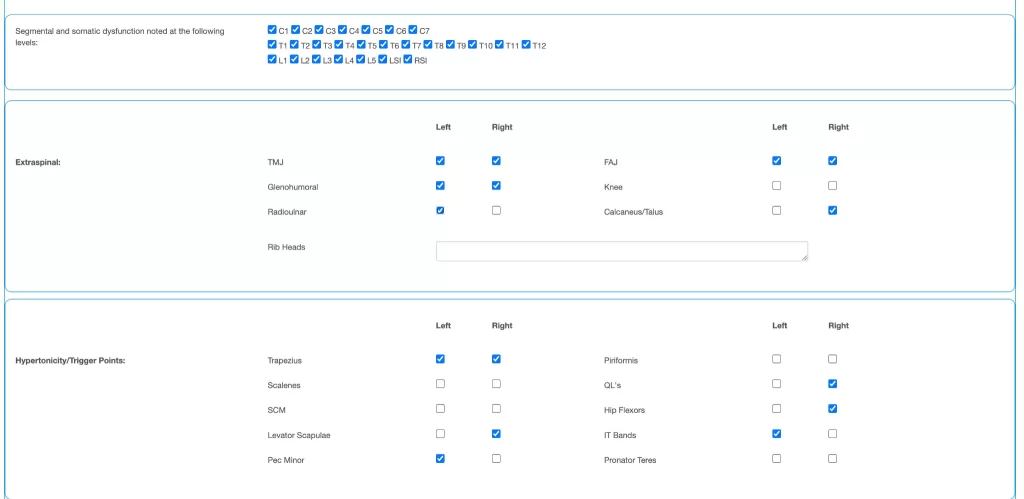The image size is (1024, 499).
Task: Check the Left Pronator Teres checkbox
Action: pyautogui.click(x=776, y=459)
